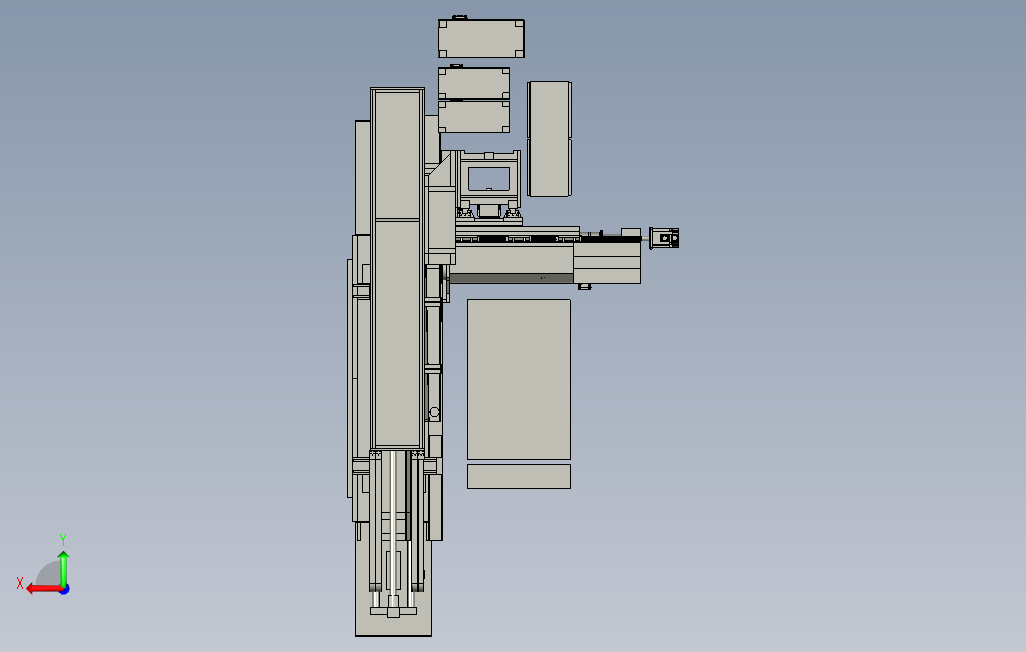Click the small circle on the column side
The image size is (1026, 652).
point(434,412)
